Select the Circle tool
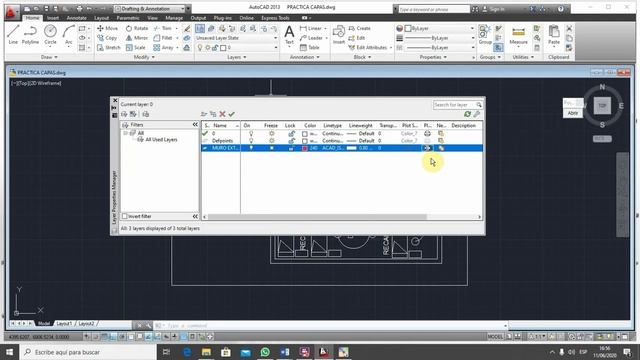 [50, 35]
